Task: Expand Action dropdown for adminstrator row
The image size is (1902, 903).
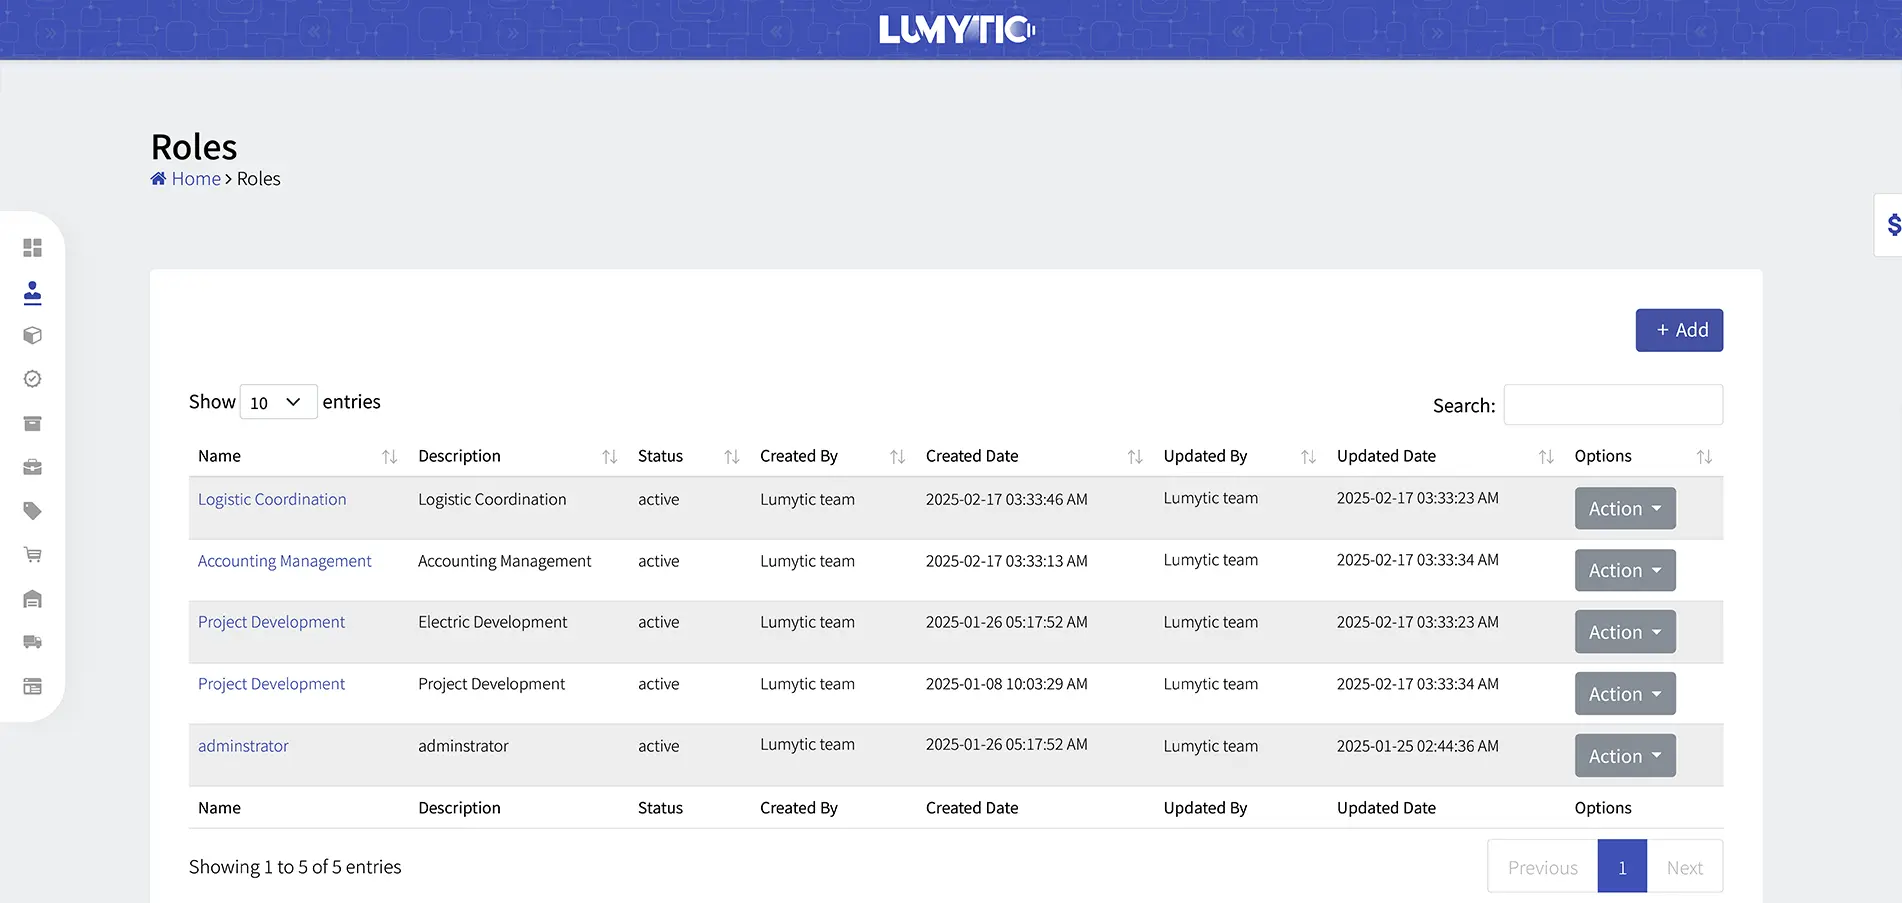Action: [x=1624, y=756]
